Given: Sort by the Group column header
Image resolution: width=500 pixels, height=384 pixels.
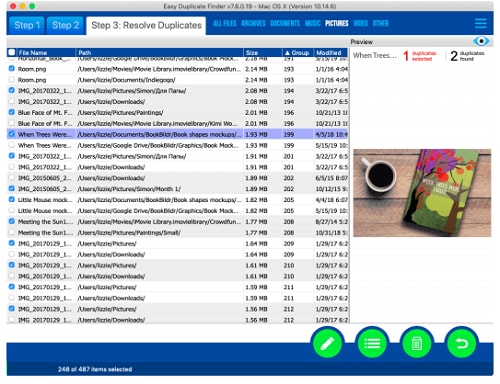Looking at the screenshot, I should click(x=297, y=53).
